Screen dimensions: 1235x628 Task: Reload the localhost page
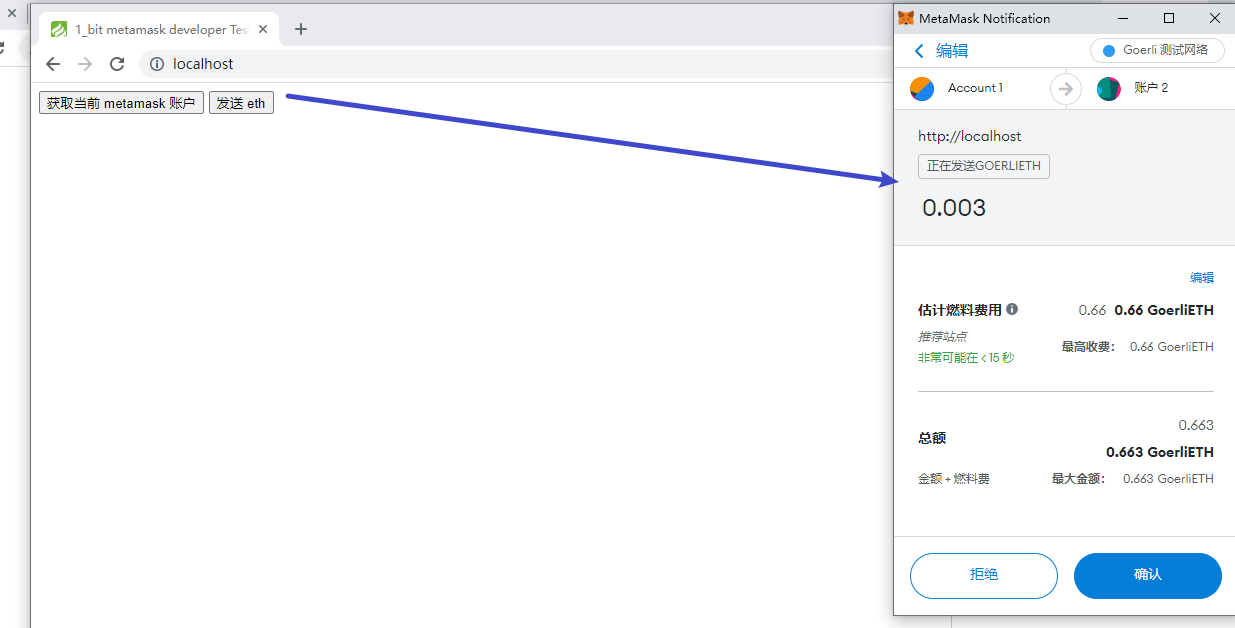click(117, 64)
